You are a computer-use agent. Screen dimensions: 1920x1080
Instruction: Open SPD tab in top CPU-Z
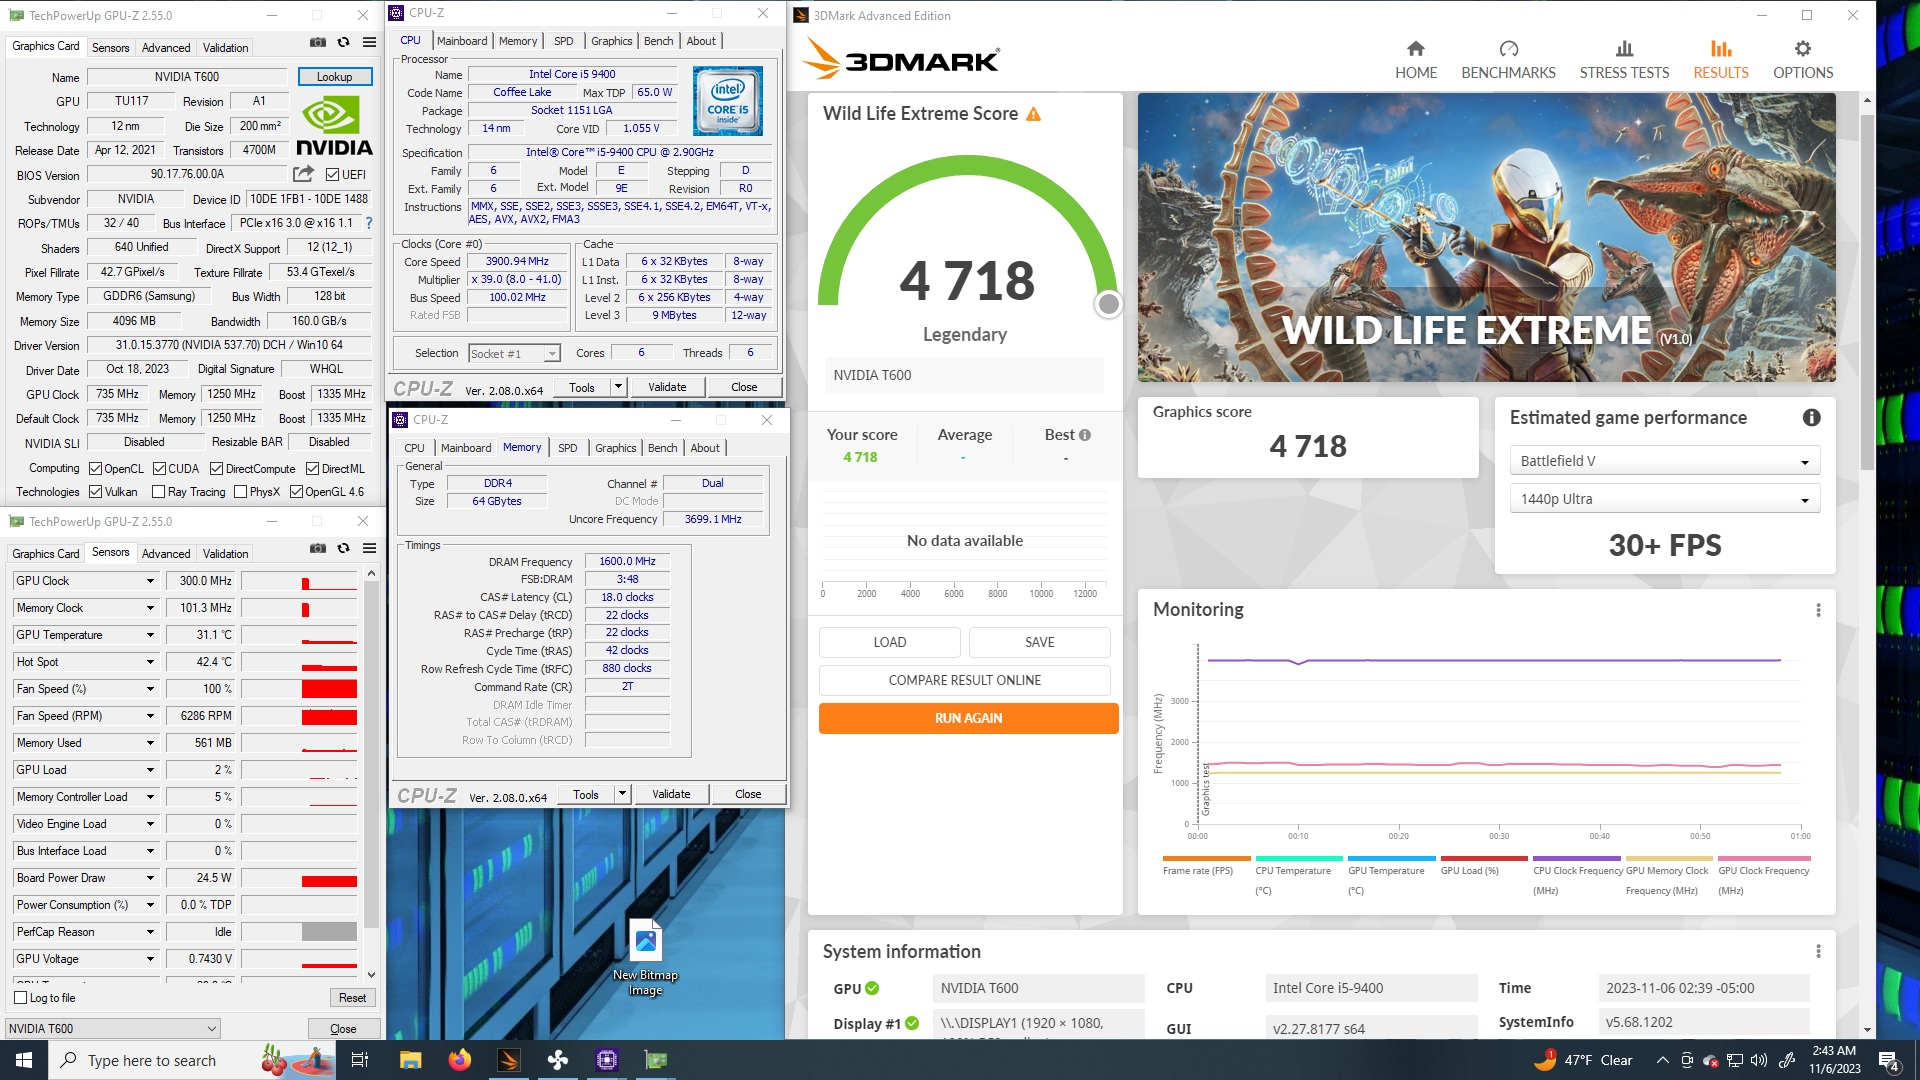(564, 41)
